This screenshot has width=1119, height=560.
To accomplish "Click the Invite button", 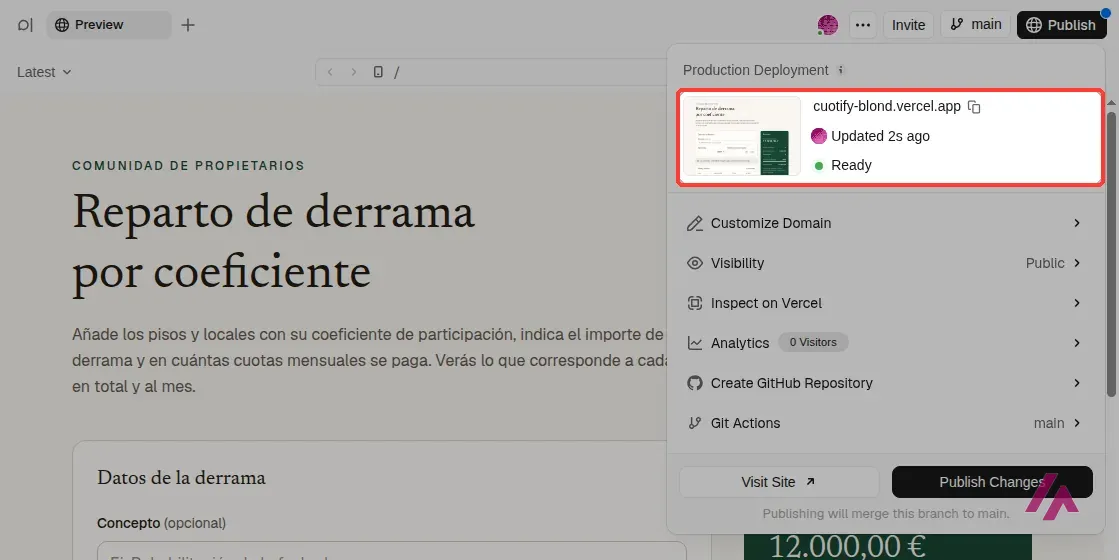I will [x=908, y=25].
